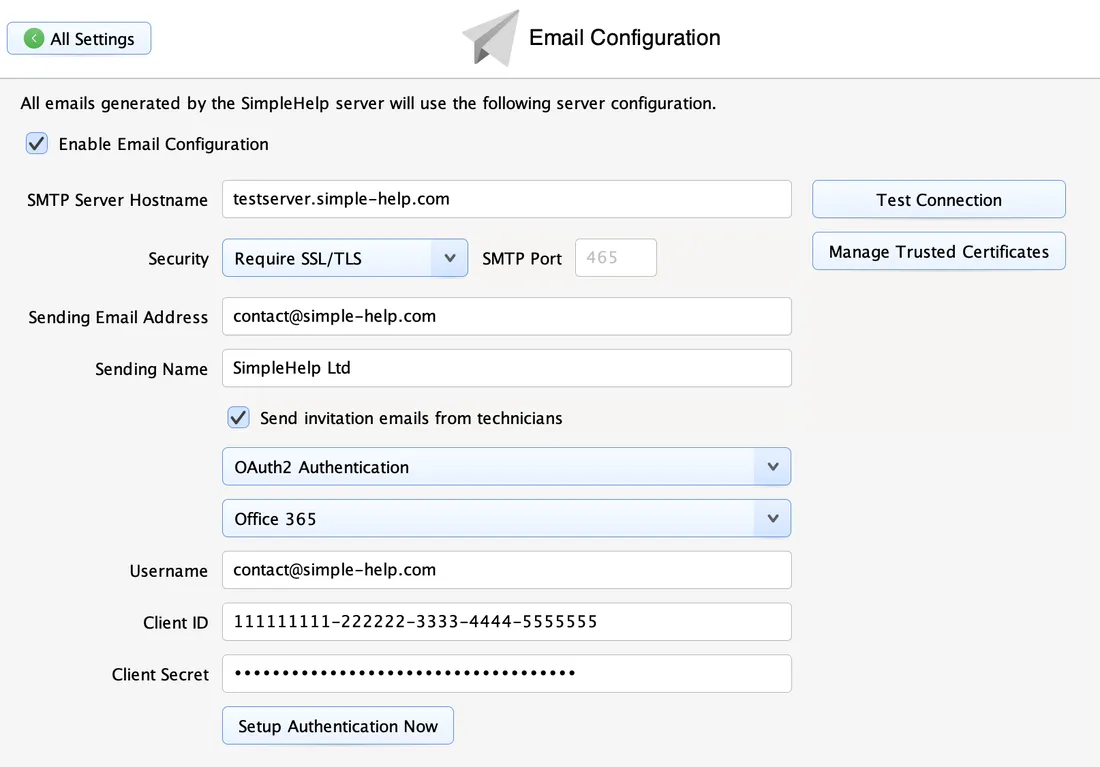Open Manage Trusted Certificates
Screen dimensions: 1100x767
click(938, 251)
